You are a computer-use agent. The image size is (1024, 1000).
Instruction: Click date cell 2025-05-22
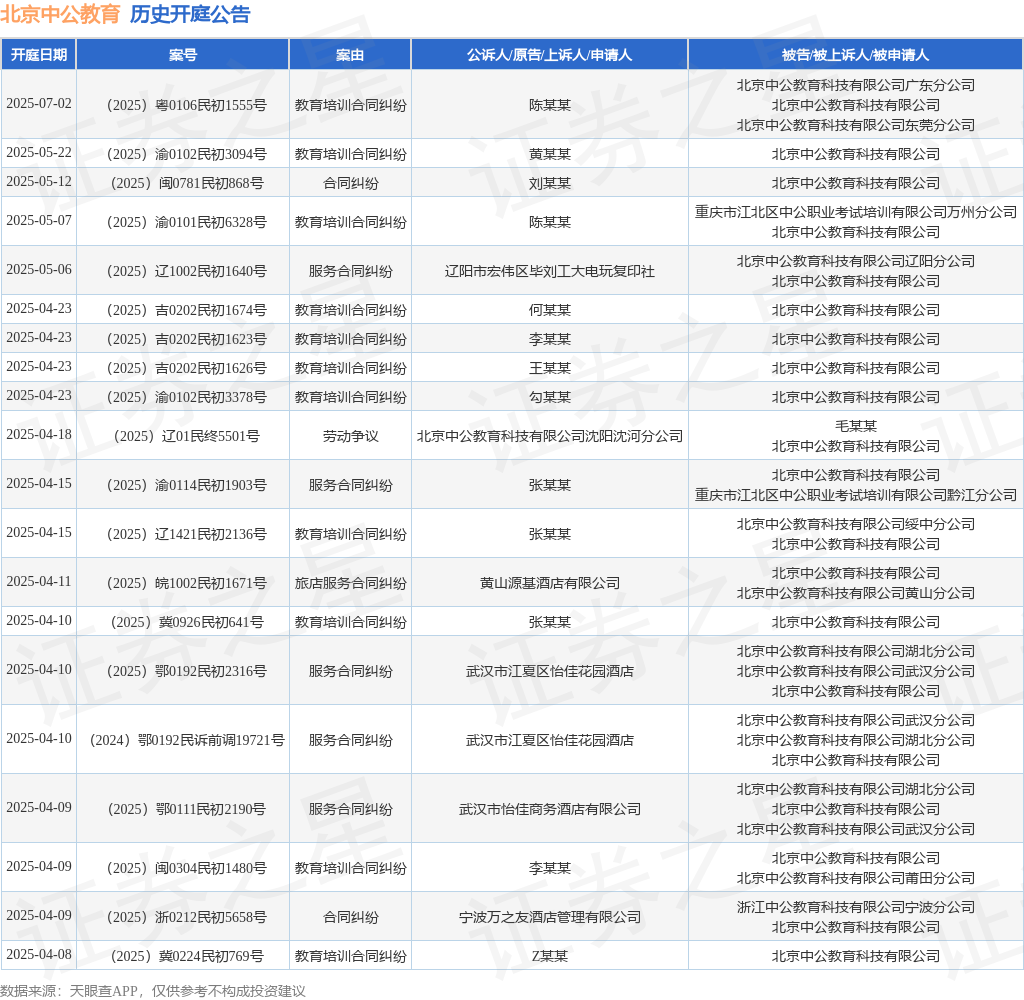[x=39, y=153]
